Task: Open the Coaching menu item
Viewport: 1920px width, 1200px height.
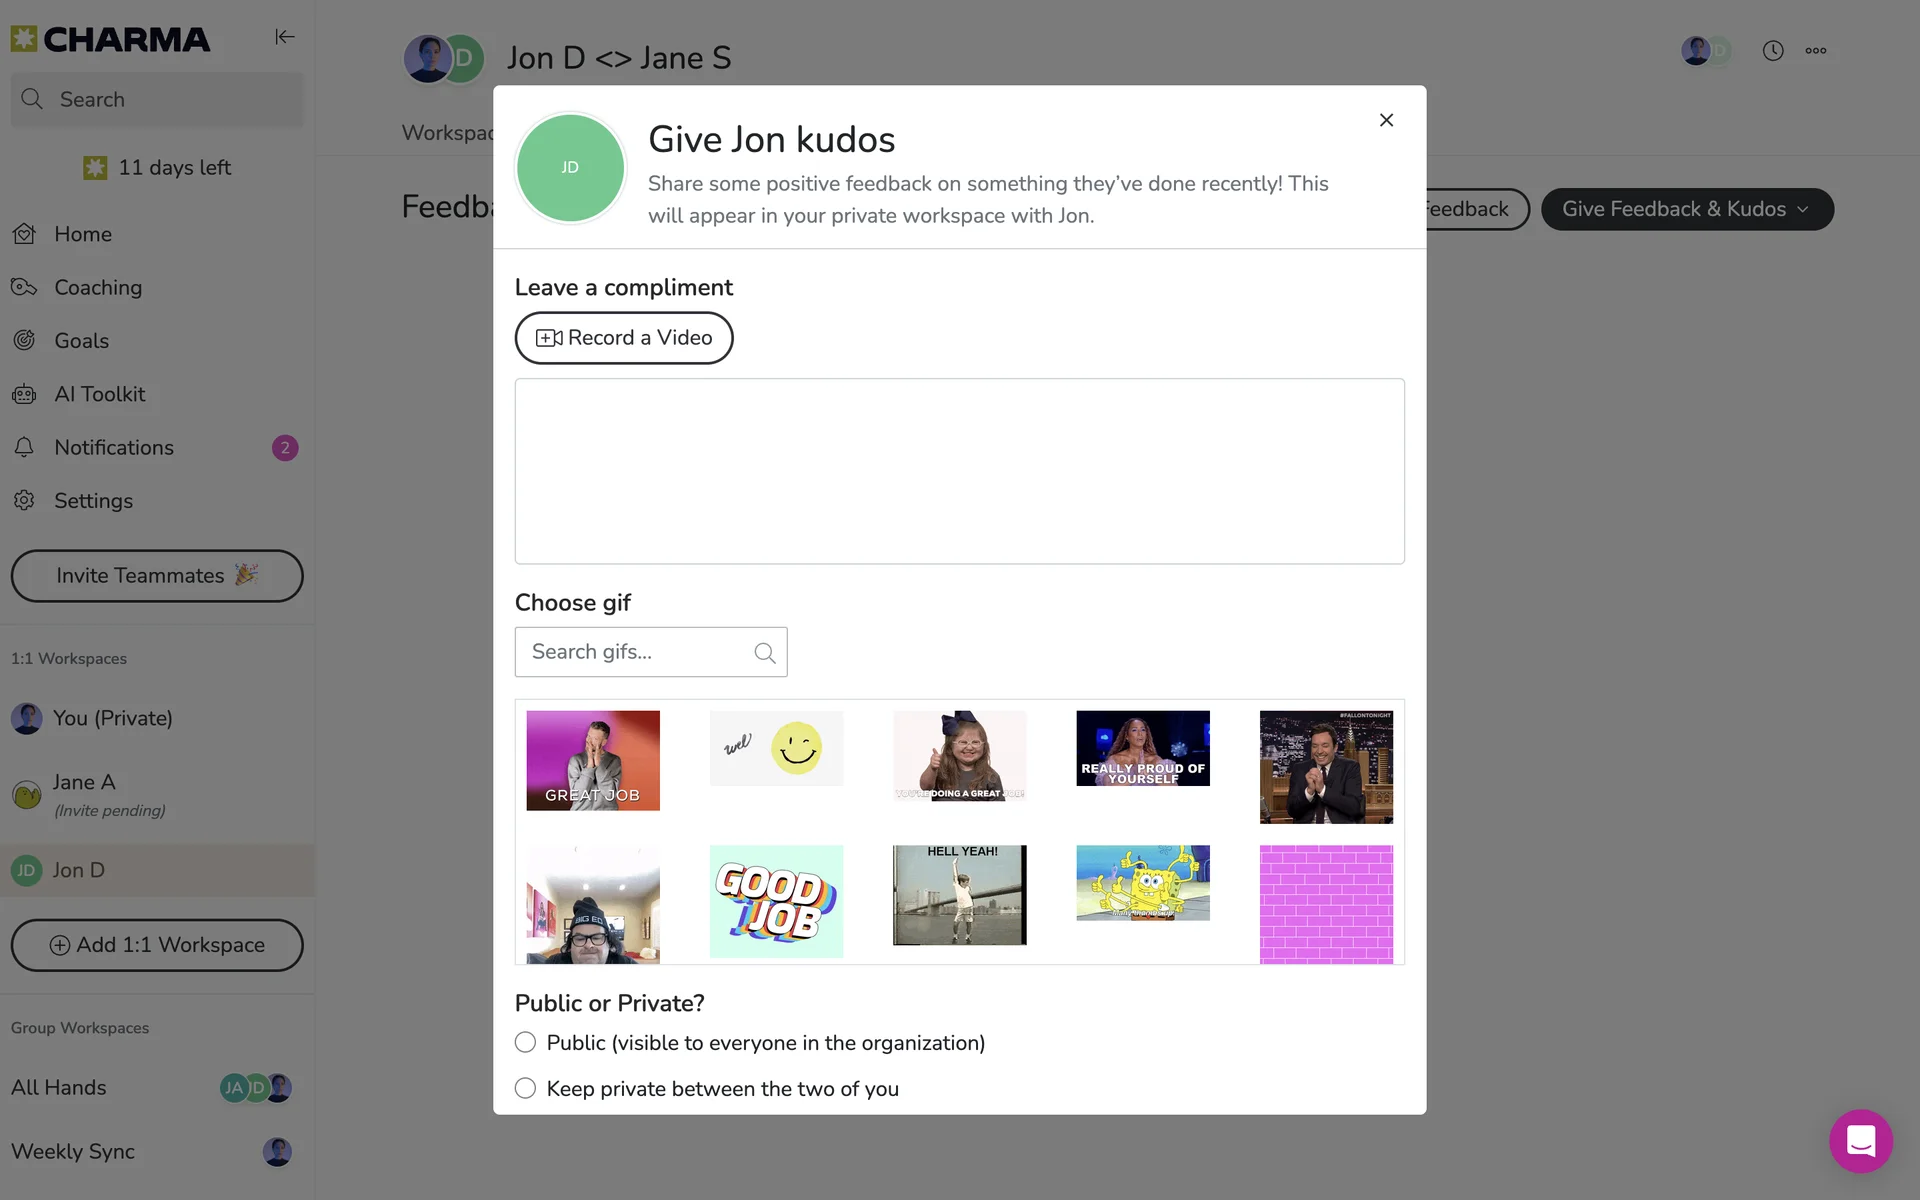Action: point(98,288)
